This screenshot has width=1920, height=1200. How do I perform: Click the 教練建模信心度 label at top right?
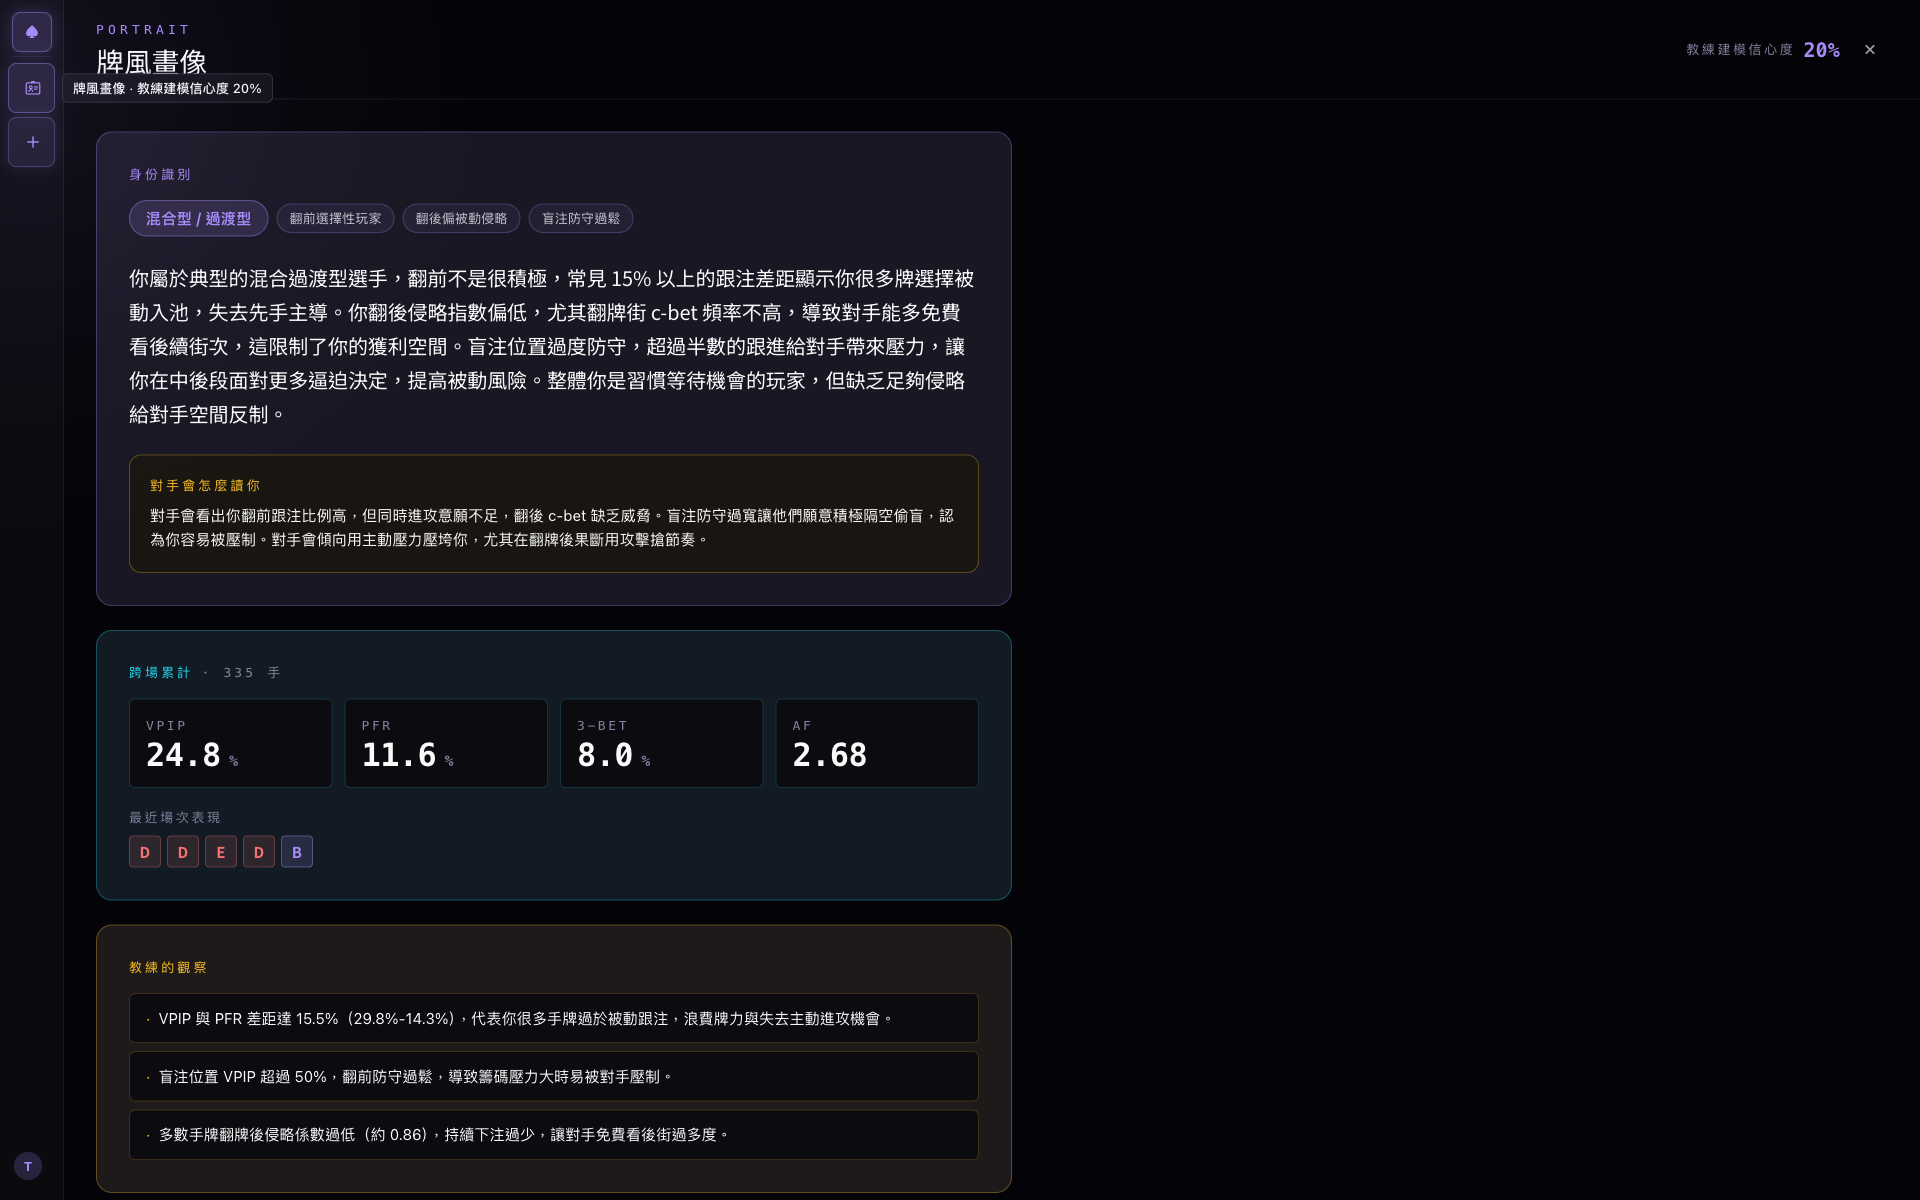click(x=1739, y=50)
